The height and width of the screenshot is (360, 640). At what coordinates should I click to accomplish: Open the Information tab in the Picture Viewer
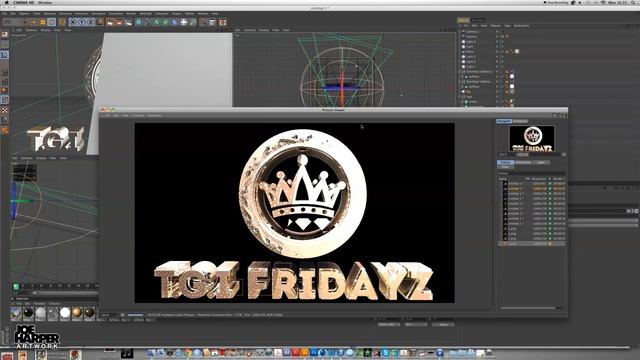pos(523,162)
